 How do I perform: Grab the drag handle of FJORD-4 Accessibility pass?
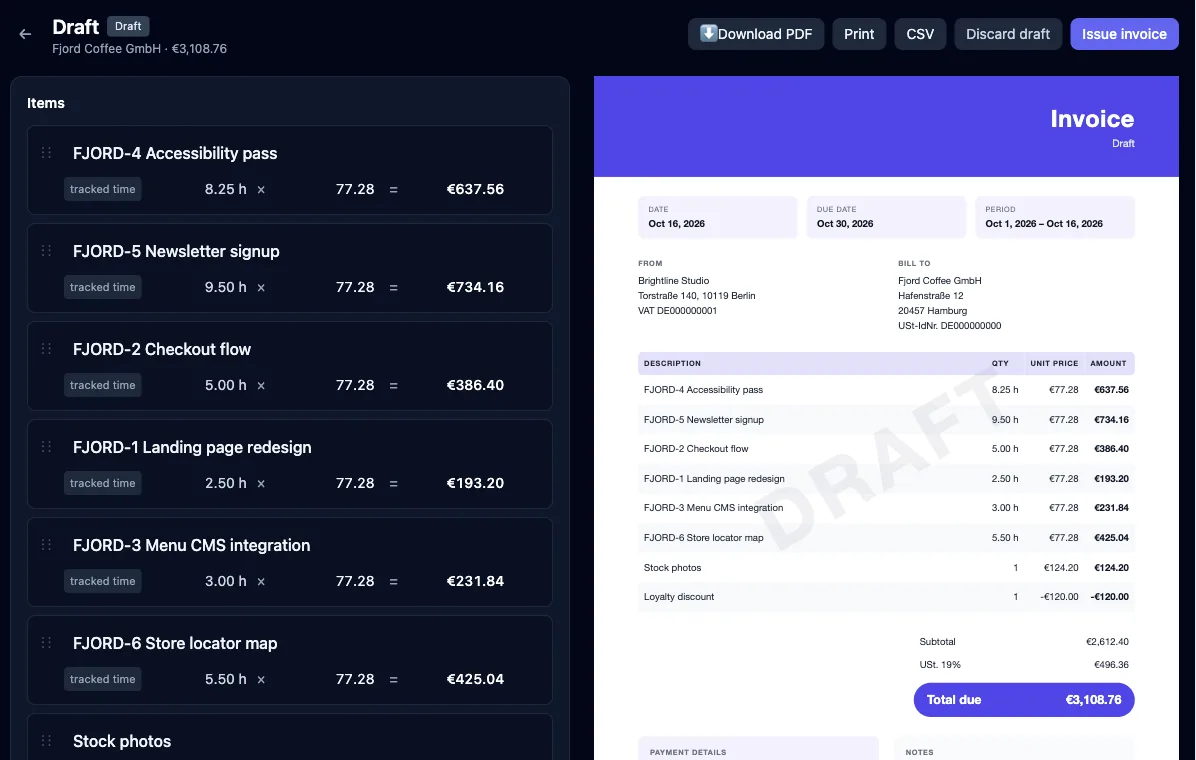click(47, 153)
